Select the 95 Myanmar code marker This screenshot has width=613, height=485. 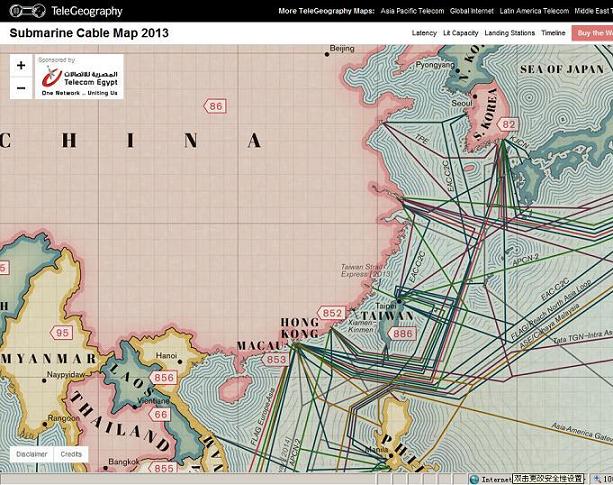tap(63, 333)
